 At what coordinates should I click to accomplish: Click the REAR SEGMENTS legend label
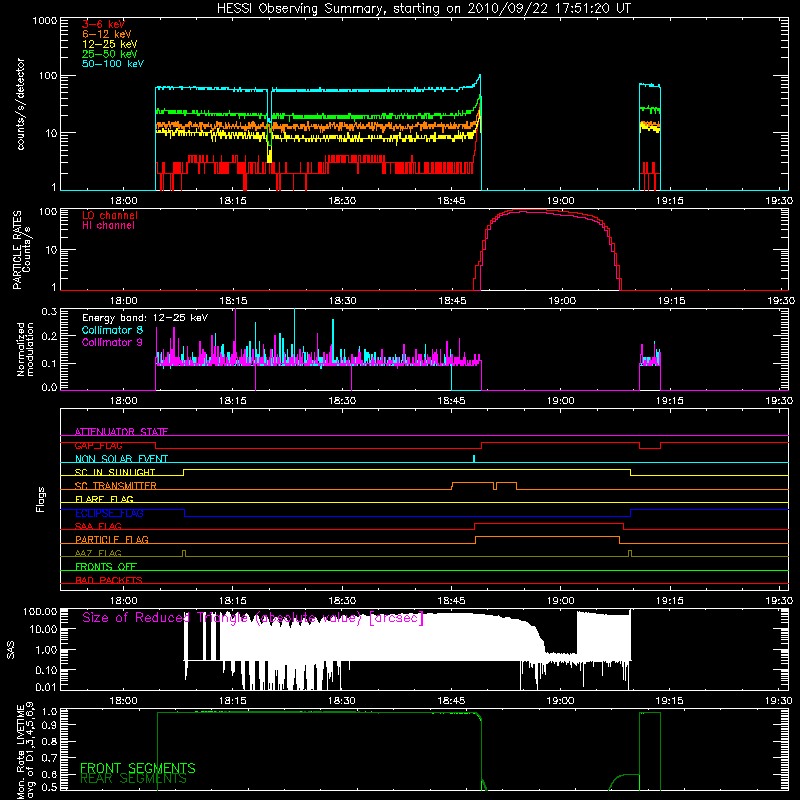tap(133, 779)
